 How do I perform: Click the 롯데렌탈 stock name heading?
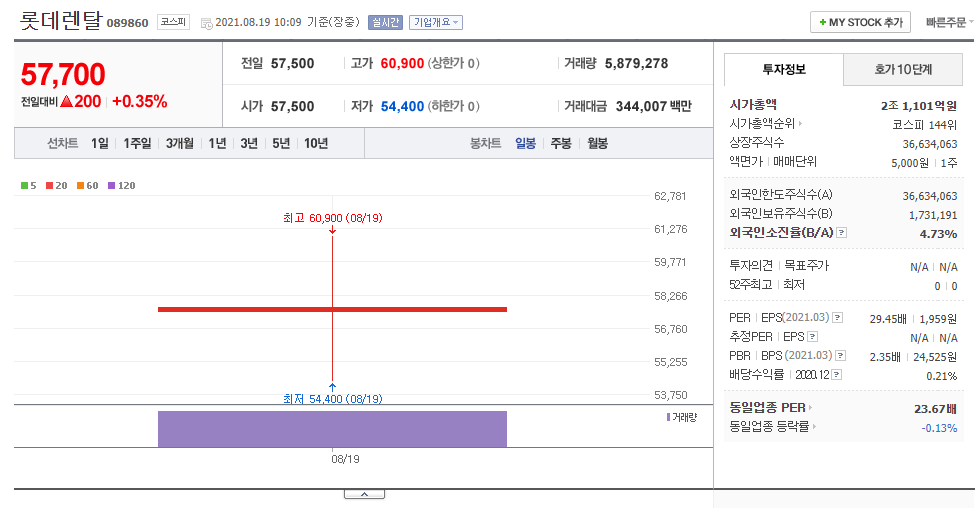coord(60,20)
